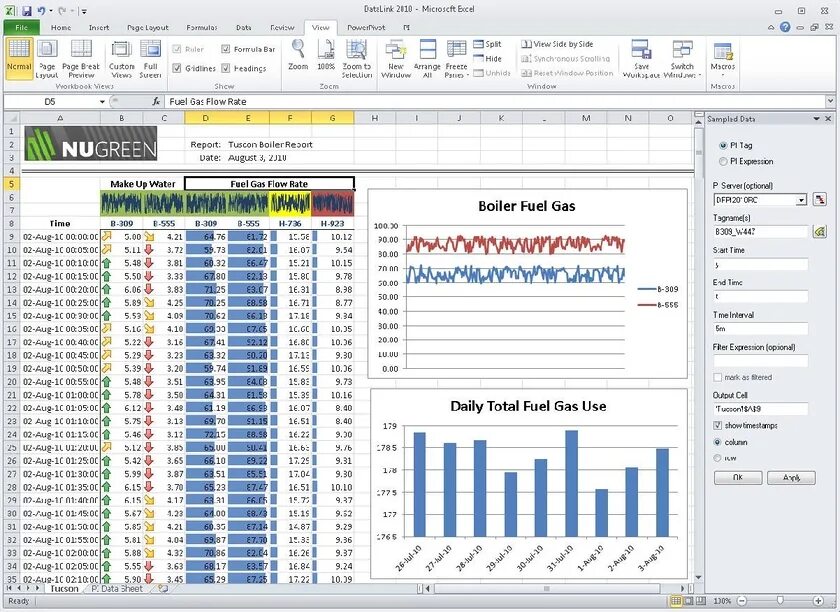Toggle the Headings checkbox
The image size is (840, 612).
pyautogui.click(x=226, y=68)
